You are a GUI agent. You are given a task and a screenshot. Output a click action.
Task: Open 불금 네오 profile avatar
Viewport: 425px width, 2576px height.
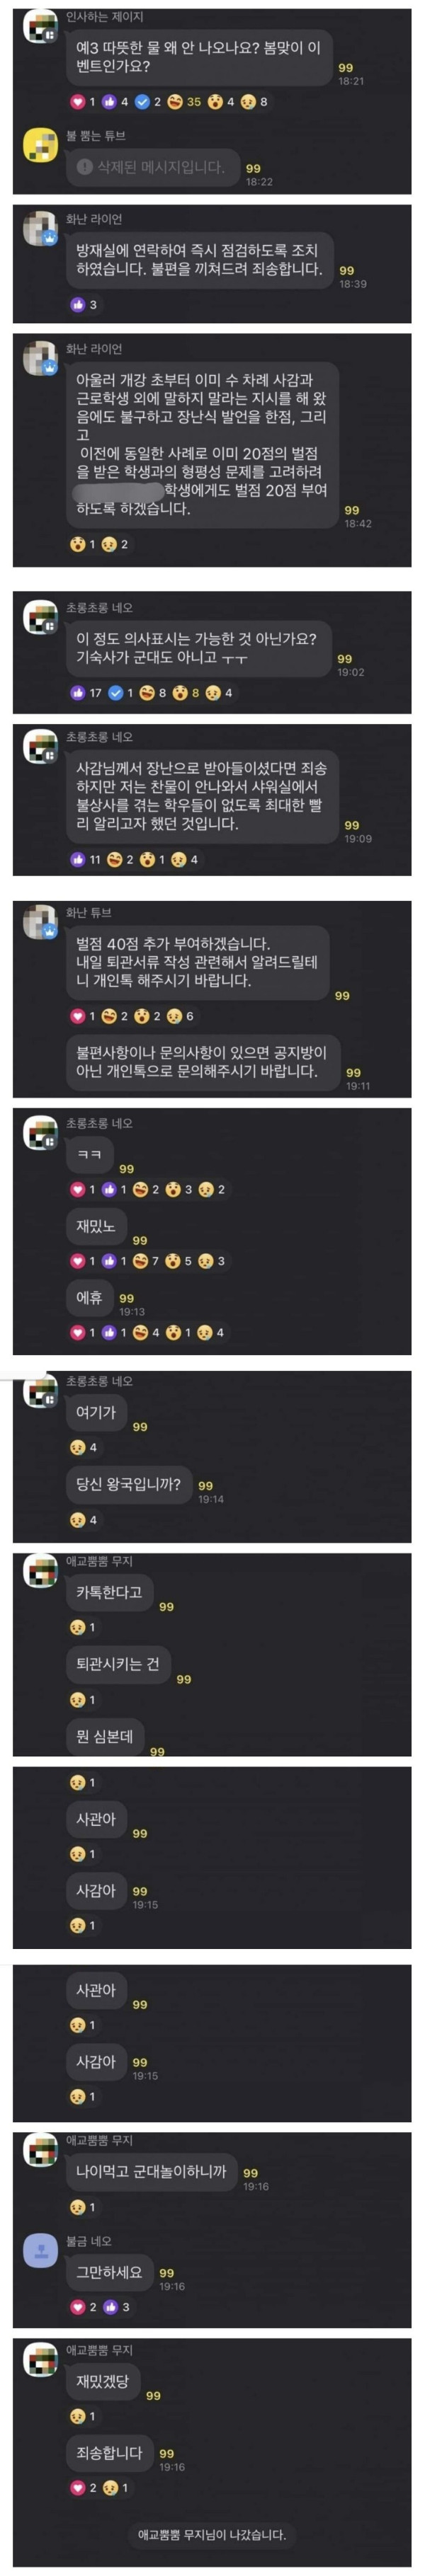(x=40, y=2251)
